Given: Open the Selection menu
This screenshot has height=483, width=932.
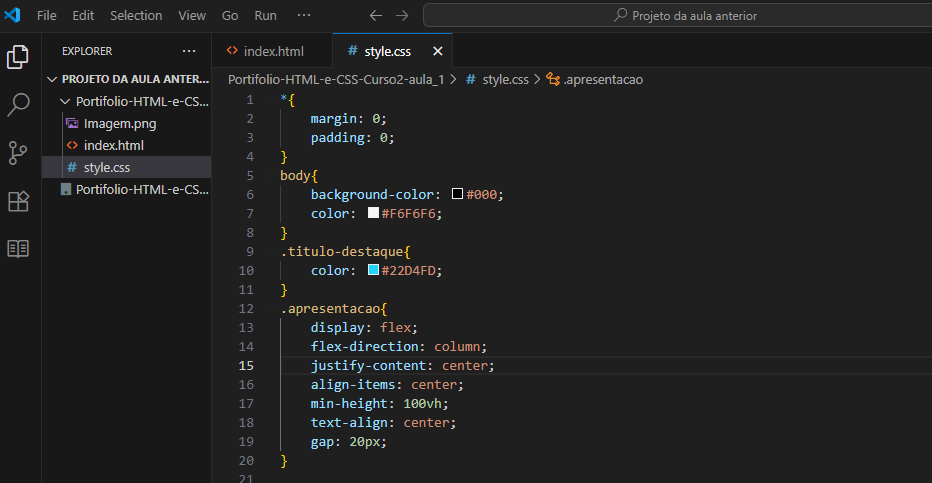Looking at the screenshot, I should click(136, 15).
